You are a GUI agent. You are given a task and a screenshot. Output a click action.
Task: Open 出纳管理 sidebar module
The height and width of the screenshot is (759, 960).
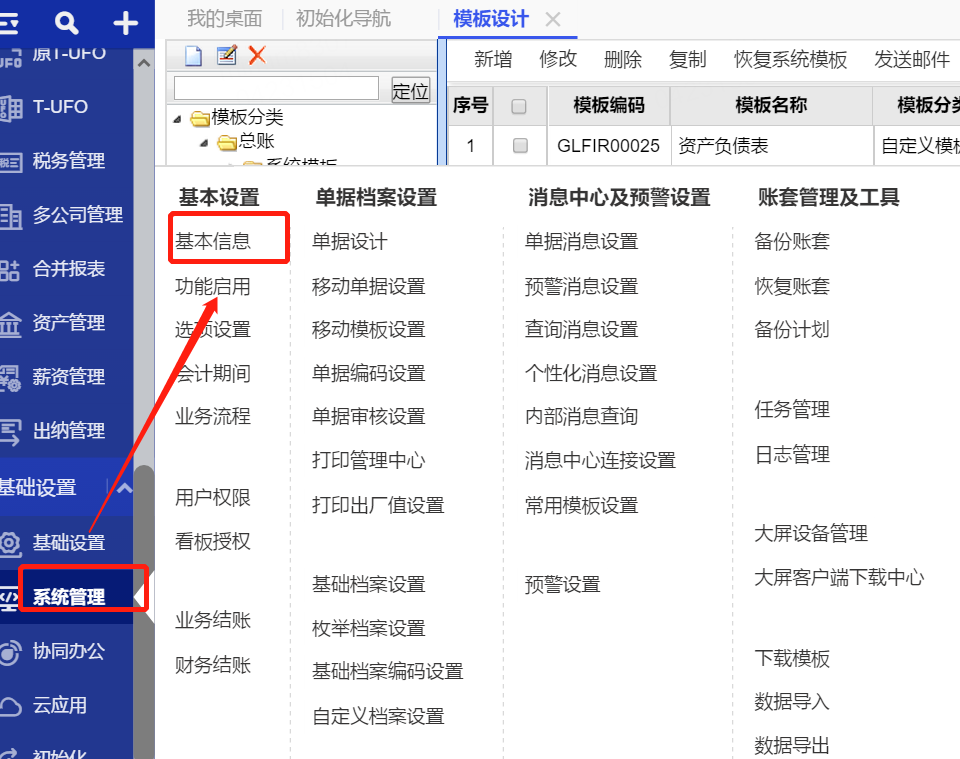(x=69, y=430)
